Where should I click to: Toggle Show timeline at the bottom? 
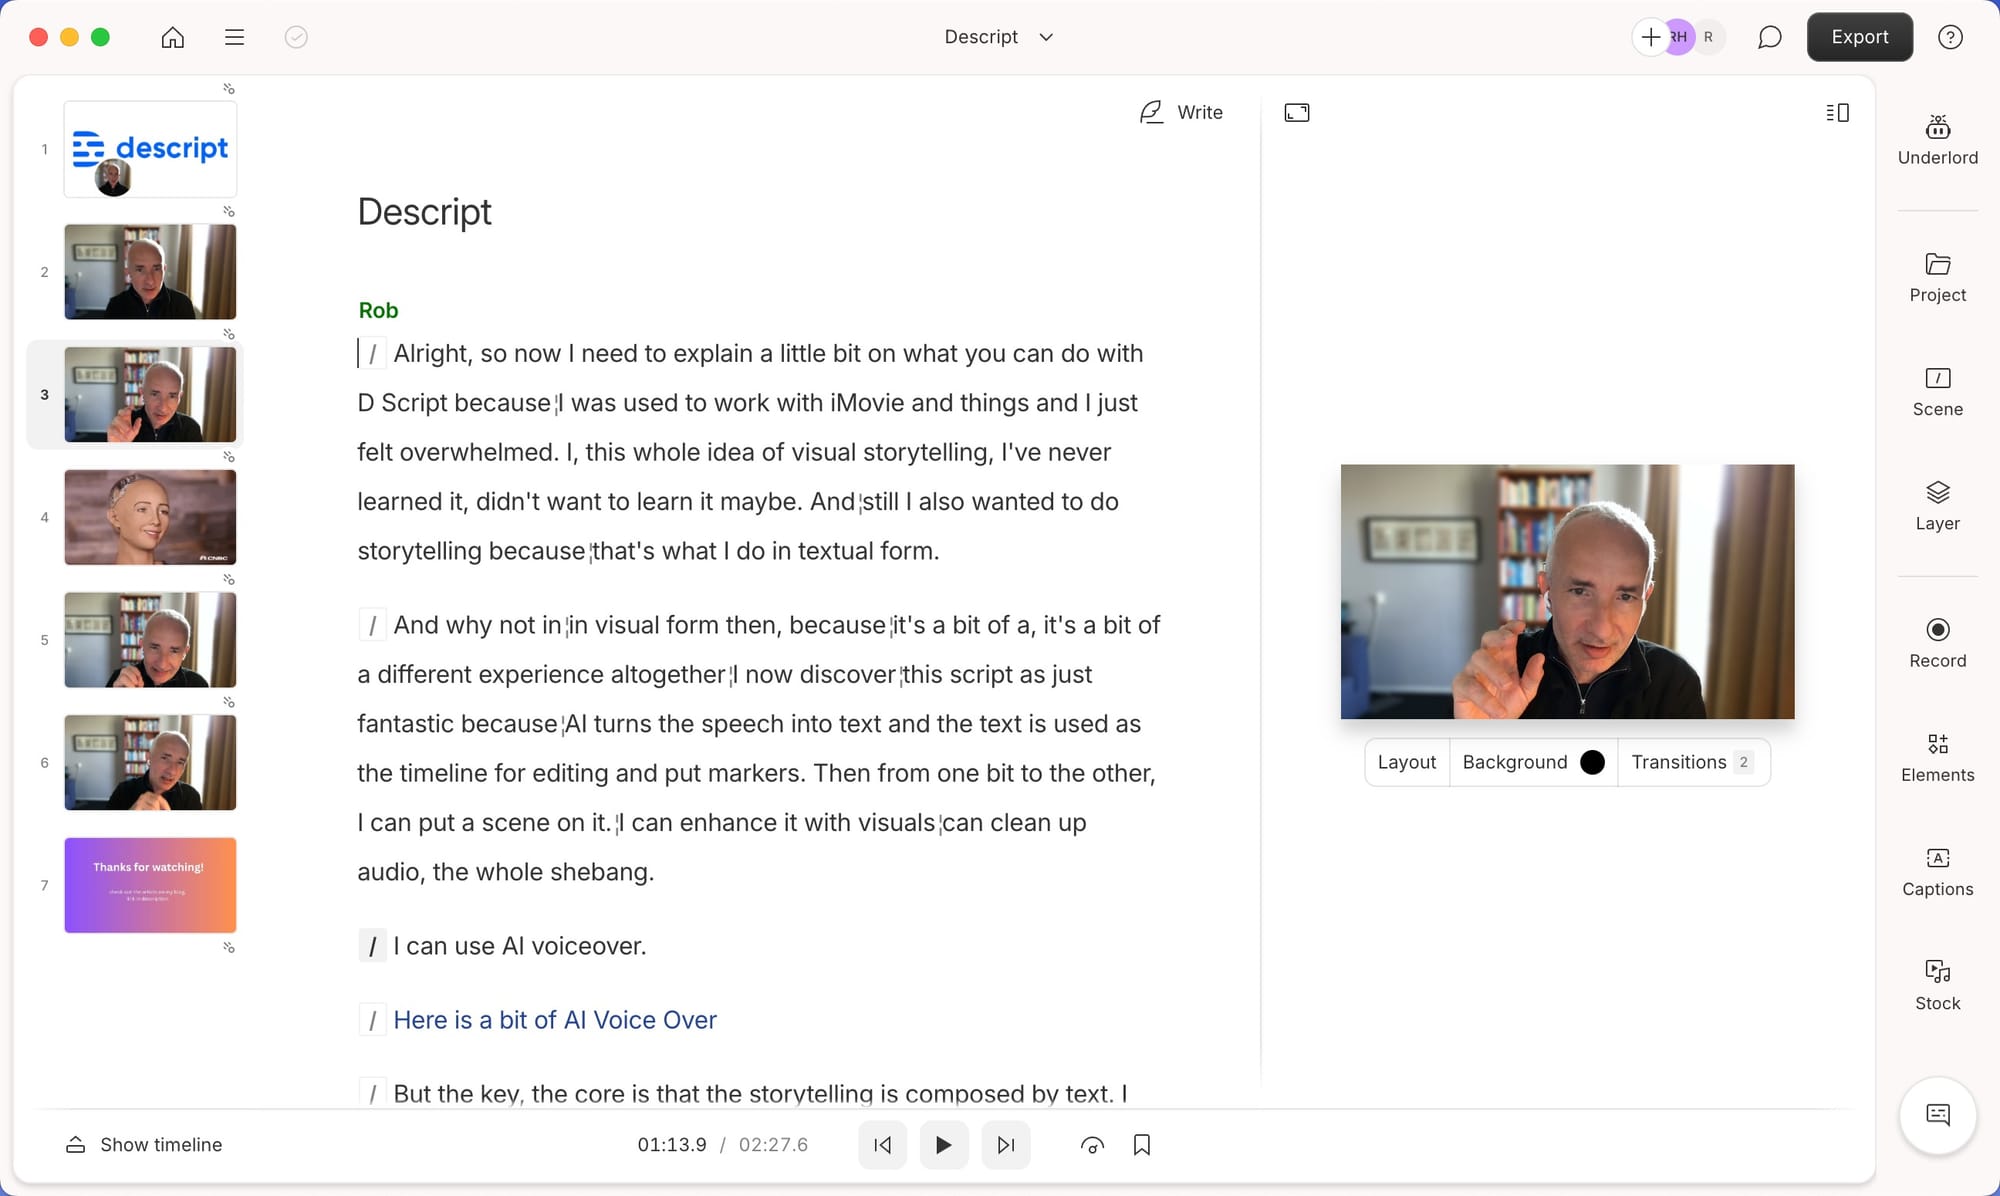144,1144
